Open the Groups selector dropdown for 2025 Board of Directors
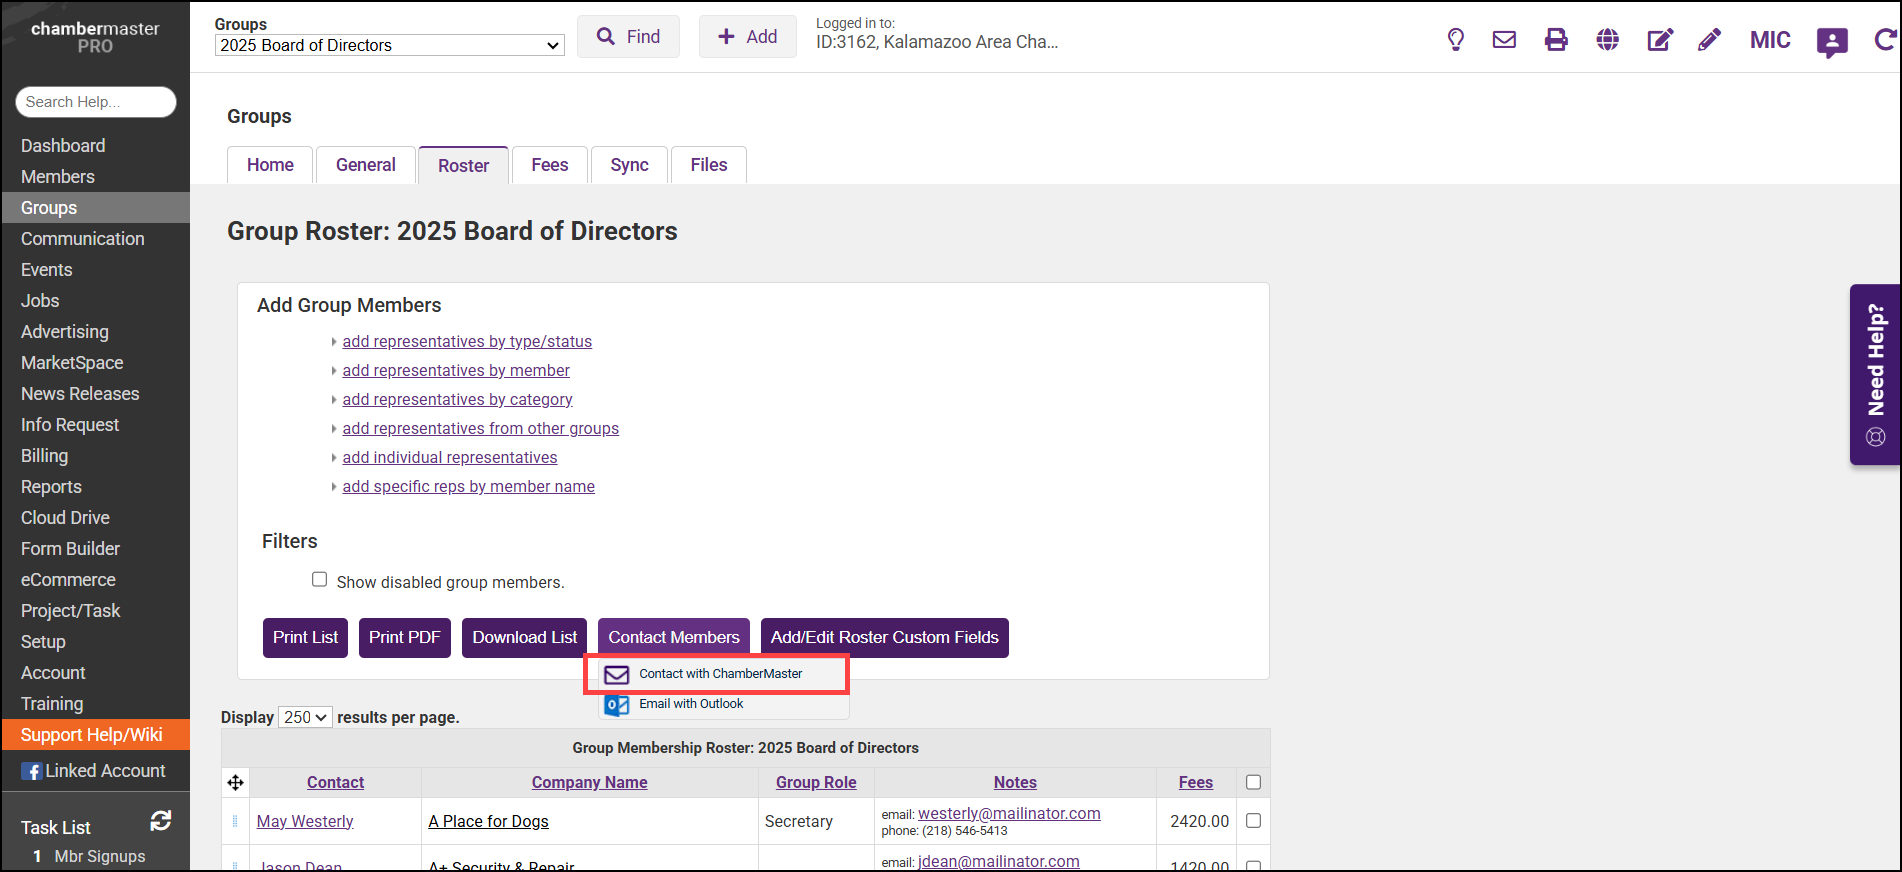 pos(389,46)
